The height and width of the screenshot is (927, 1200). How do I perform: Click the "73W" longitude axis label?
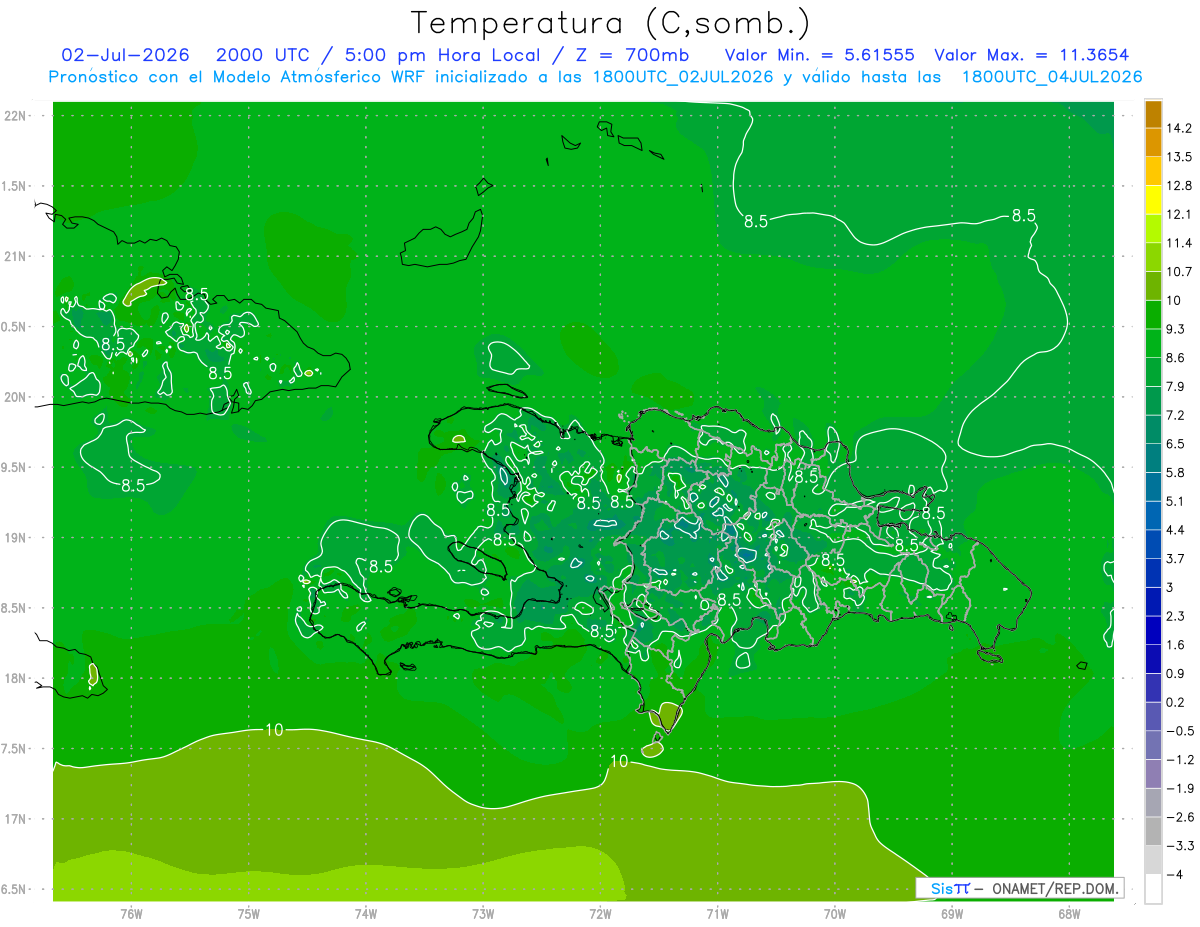pos(483,913)
